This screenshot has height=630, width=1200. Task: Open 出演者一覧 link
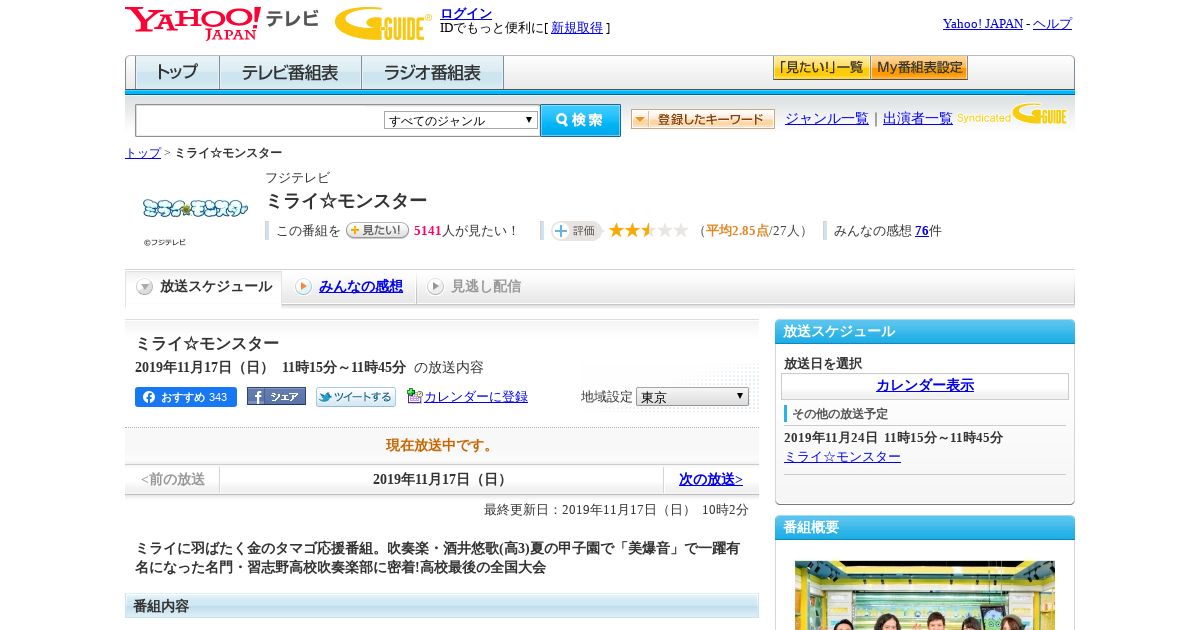918,118
